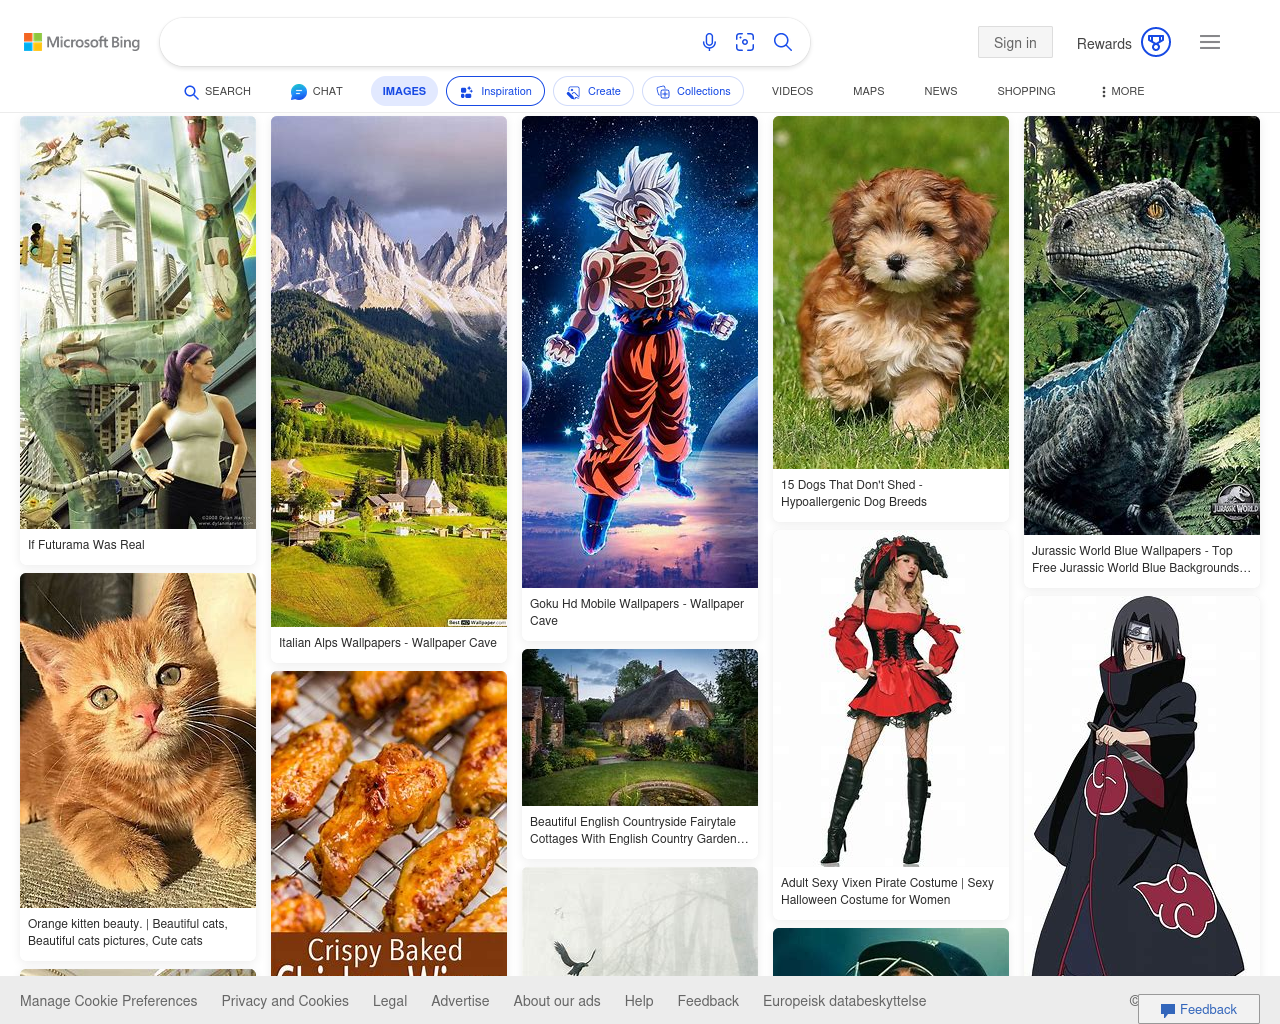Open About our ads link
1280x1024 pixels.
[557, 1001]
